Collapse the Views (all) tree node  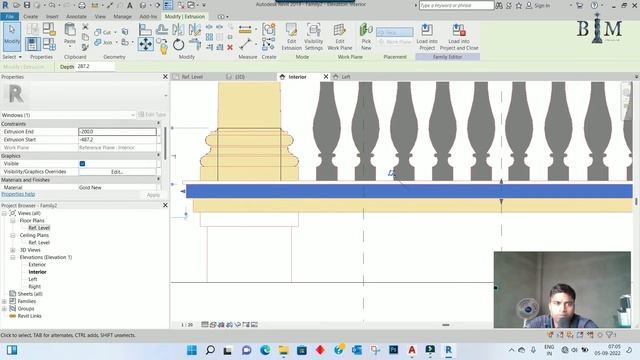pos(4,213)
